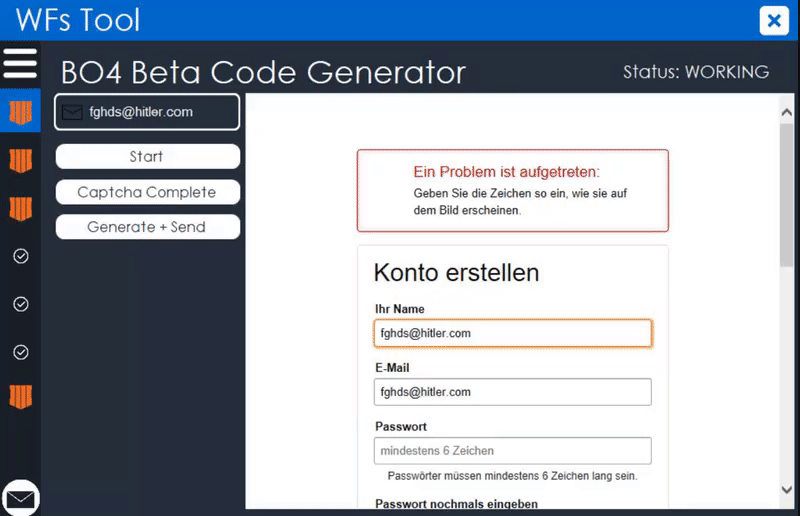Click the 'Passwort nochmals eingeben' label
The width and height of the screenshot is (800, 516).
[x=457, y=504]
